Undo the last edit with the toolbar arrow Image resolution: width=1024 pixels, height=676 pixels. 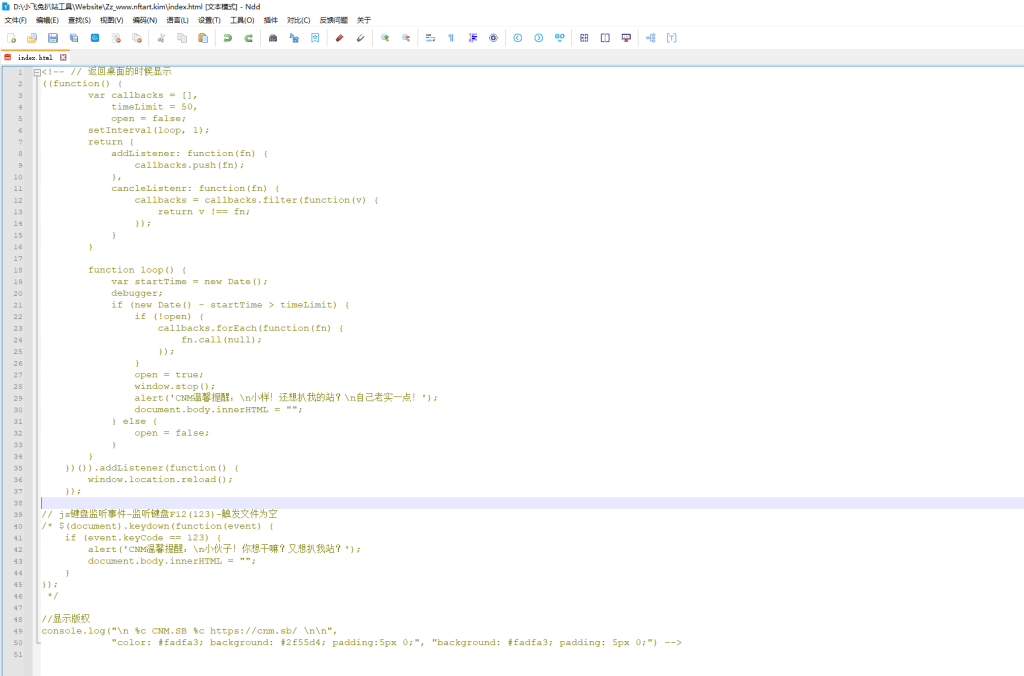pos(227,38)
